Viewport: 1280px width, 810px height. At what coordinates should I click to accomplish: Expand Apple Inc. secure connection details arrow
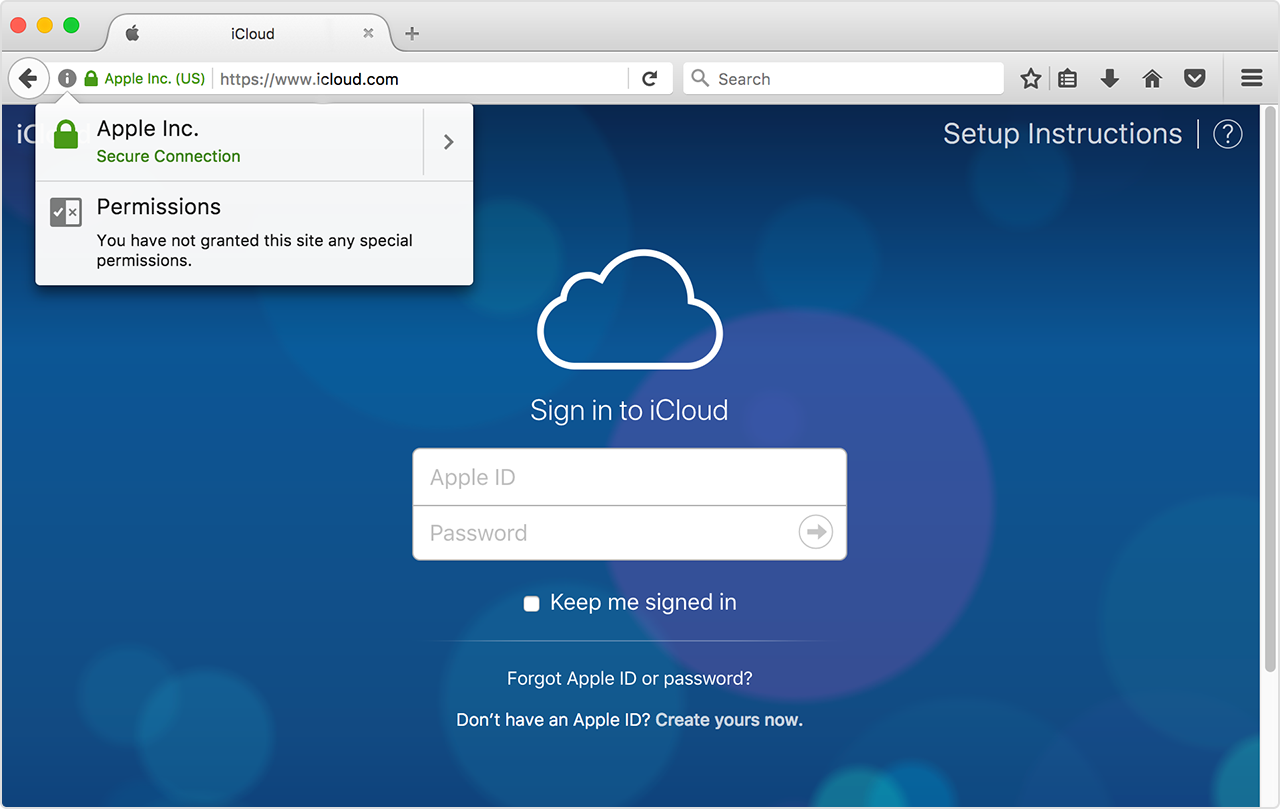(448, 142)
